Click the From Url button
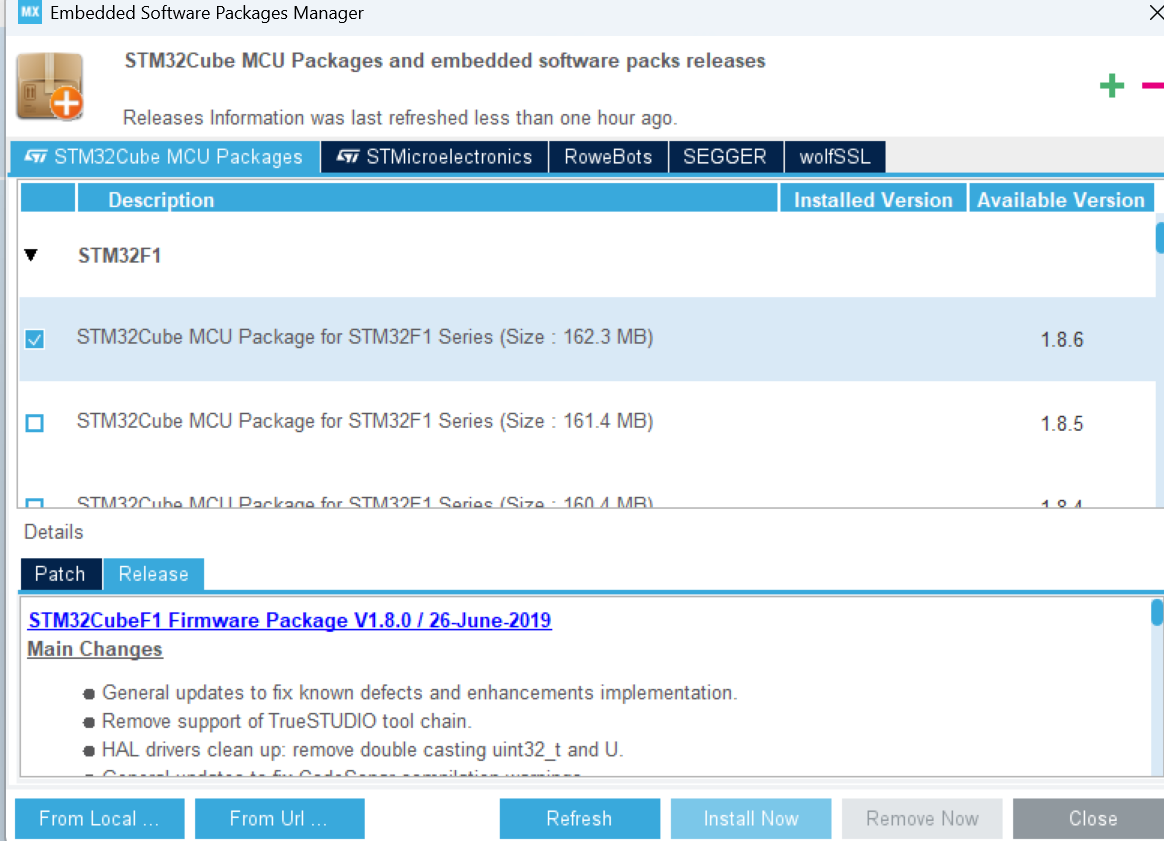 (x=279, y=819)
